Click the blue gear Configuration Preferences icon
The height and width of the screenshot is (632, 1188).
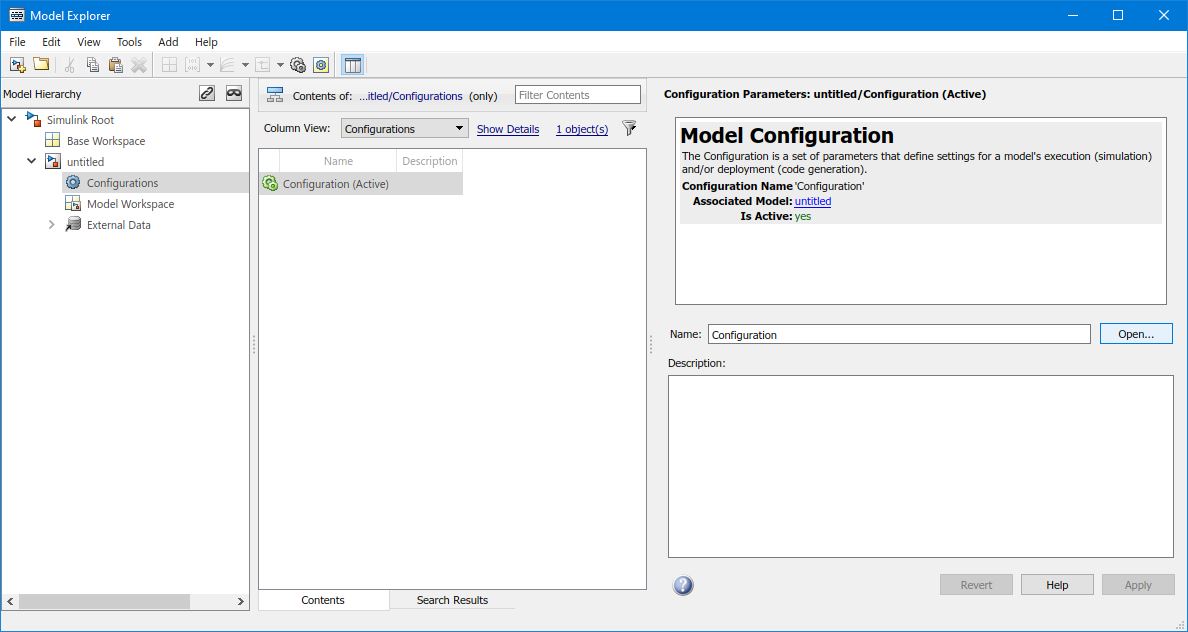pyautogui.click(x=321, y=65)
